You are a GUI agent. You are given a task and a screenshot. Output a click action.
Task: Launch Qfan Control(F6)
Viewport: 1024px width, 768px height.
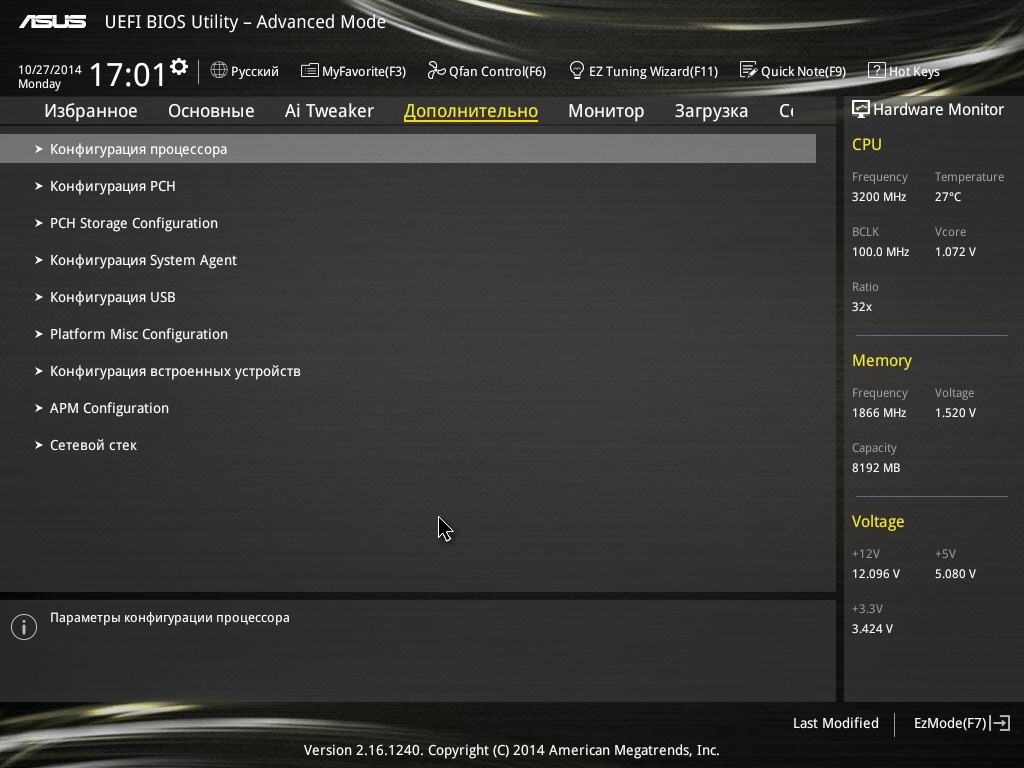(487, 71)
